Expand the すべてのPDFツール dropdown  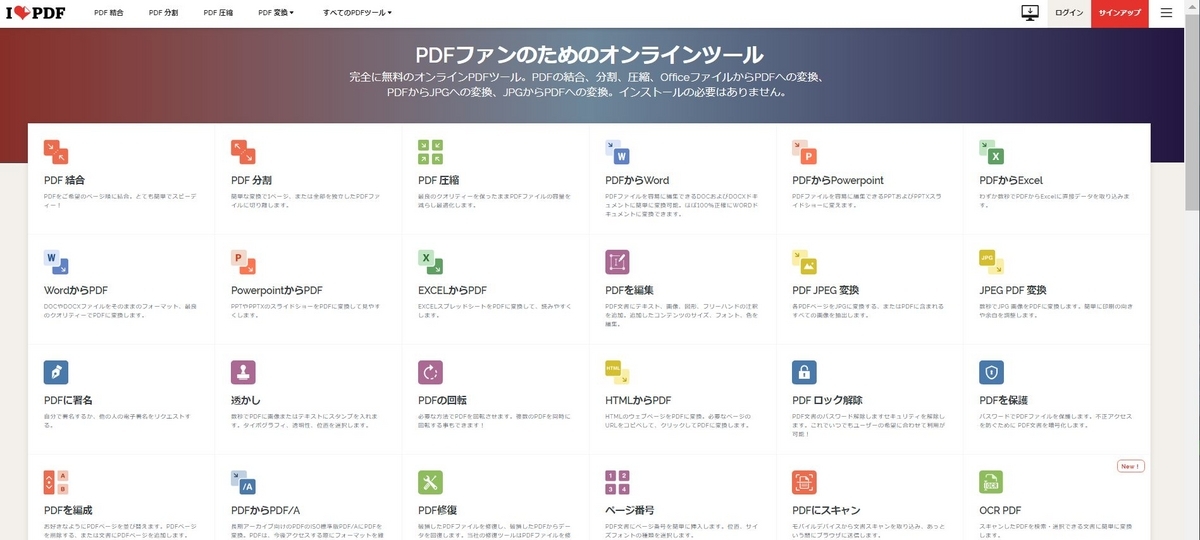358,13
